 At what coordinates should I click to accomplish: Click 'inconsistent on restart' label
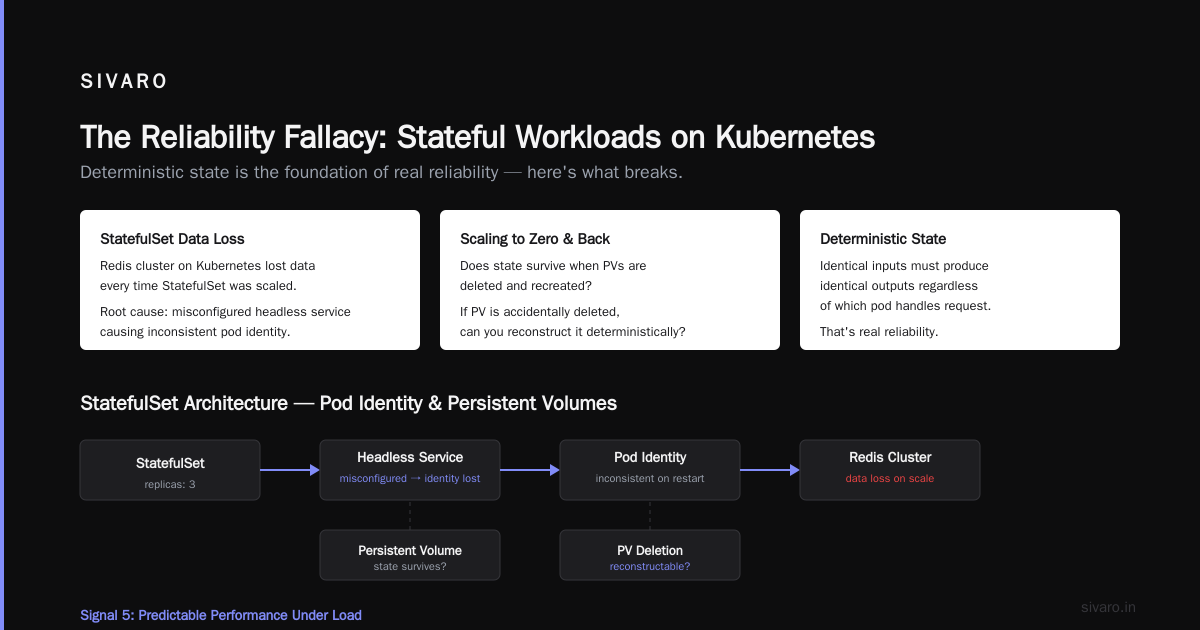point(650,478)
